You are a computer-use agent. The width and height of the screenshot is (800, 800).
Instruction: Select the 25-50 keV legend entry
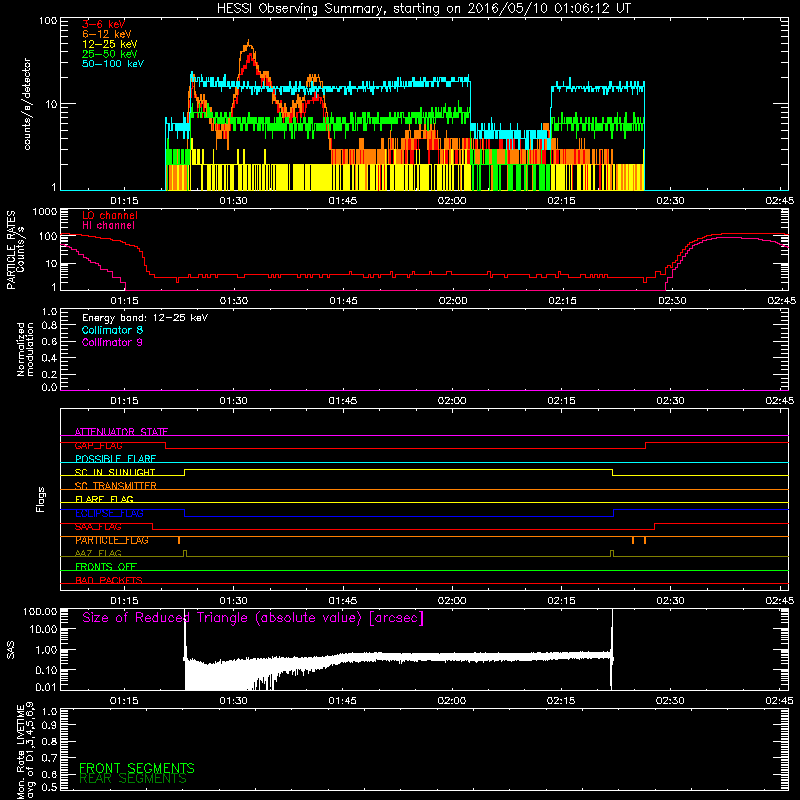pyautogui.click(x=109, y=54)
